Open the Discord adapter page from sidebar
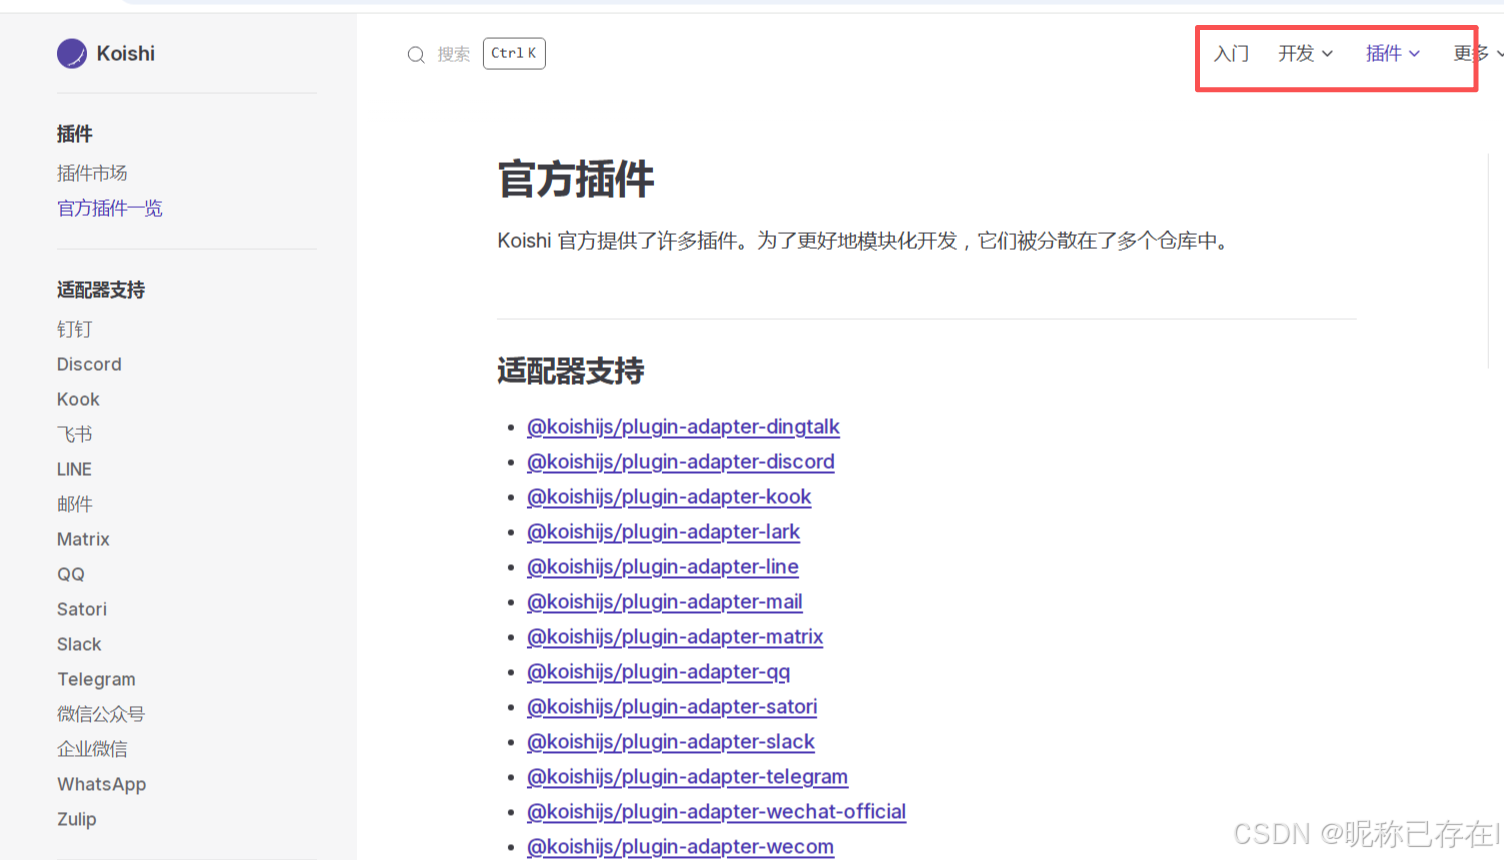This screenshot has width=1504, height=860. click(89, 364)
